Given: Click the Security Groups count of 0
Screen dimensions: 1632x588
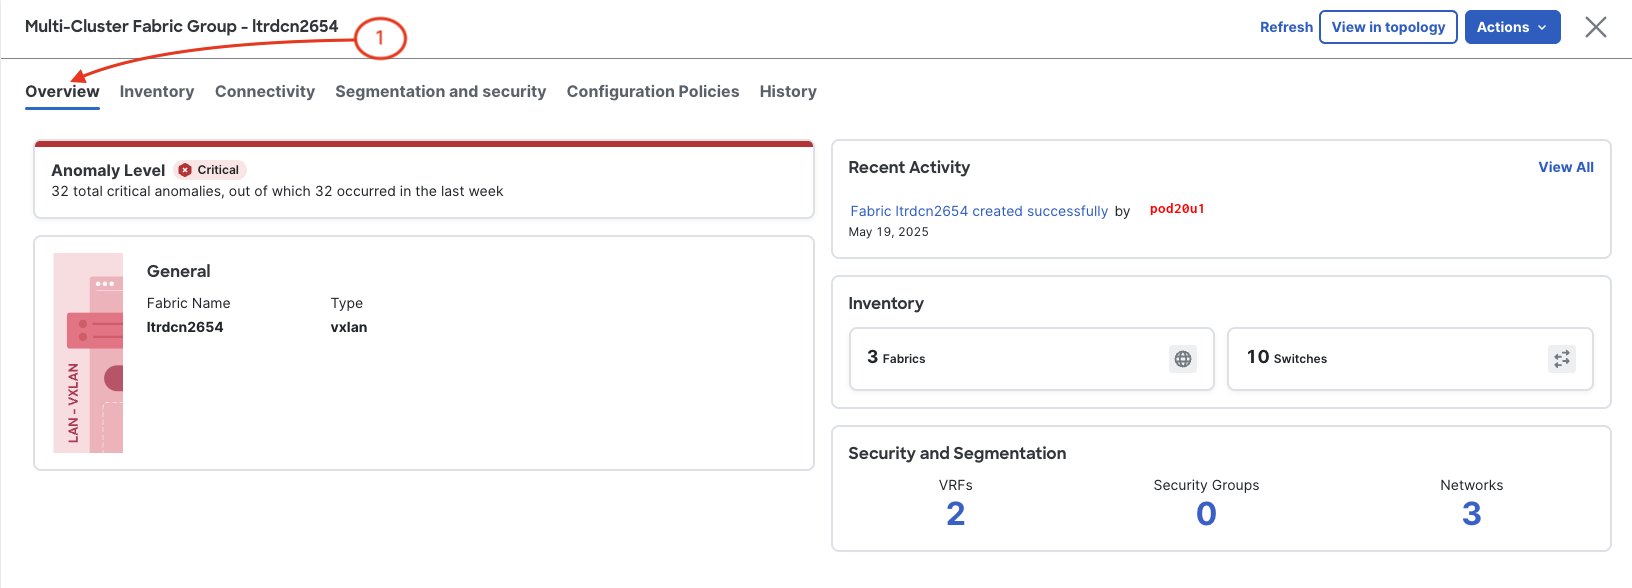Looking at the screenshot, I should click(x=1206, y=514).
